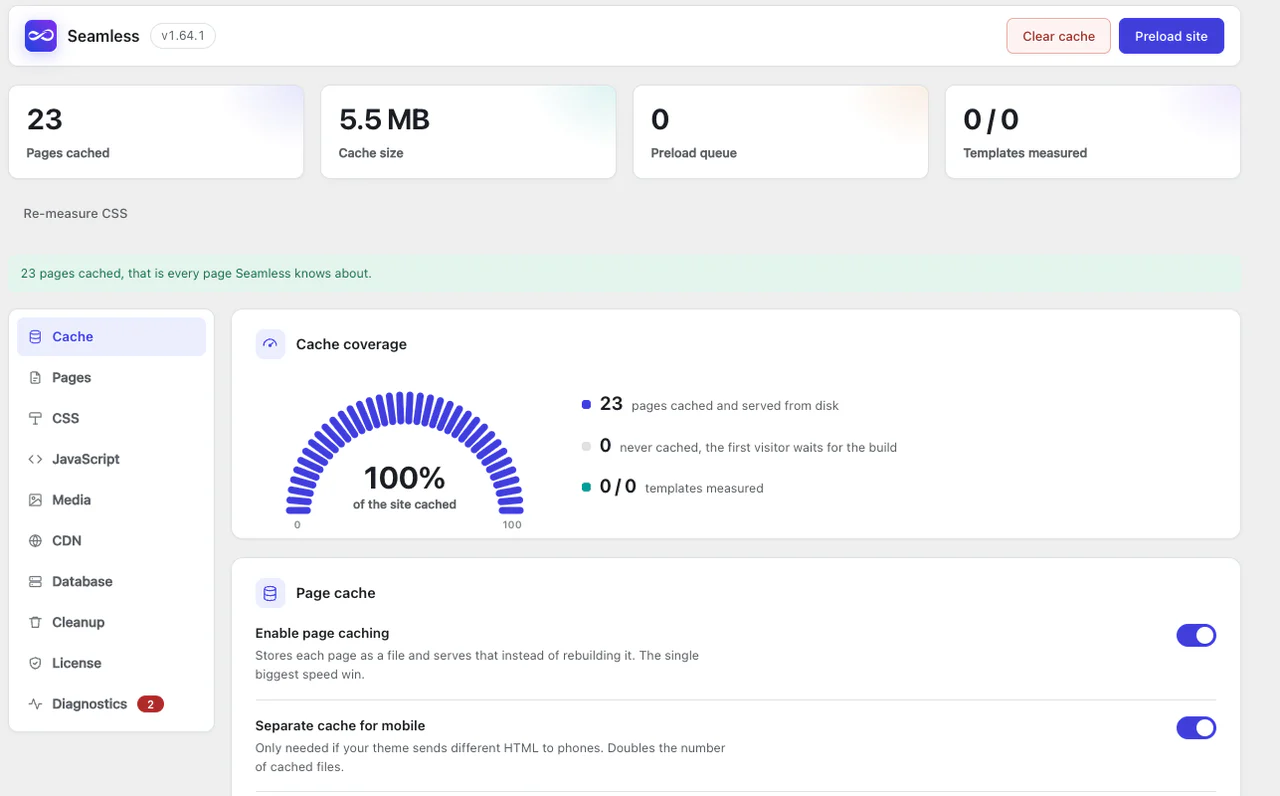Go to the CSS settings tab
The width and height of the screenshot is (1280, 796).
pos(111,419)
